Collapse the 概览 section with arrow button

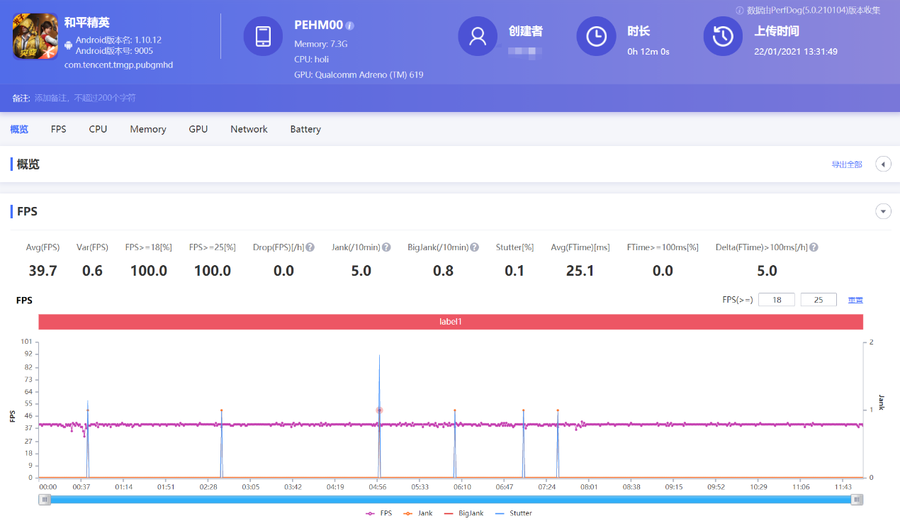[883, 164]
